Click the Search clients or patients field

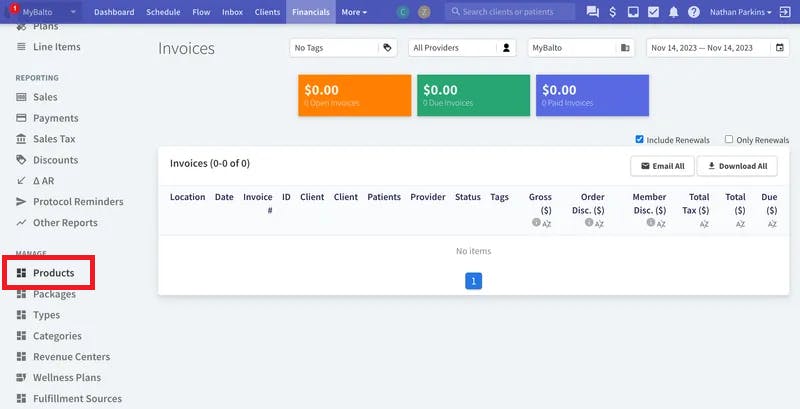pos(510,12)
